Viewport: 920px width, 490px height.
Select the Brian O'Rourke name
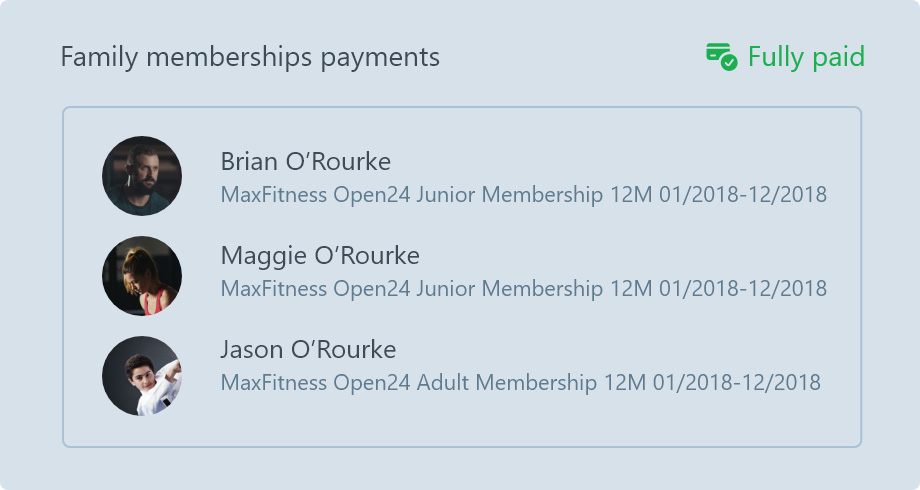coord(305,161)
